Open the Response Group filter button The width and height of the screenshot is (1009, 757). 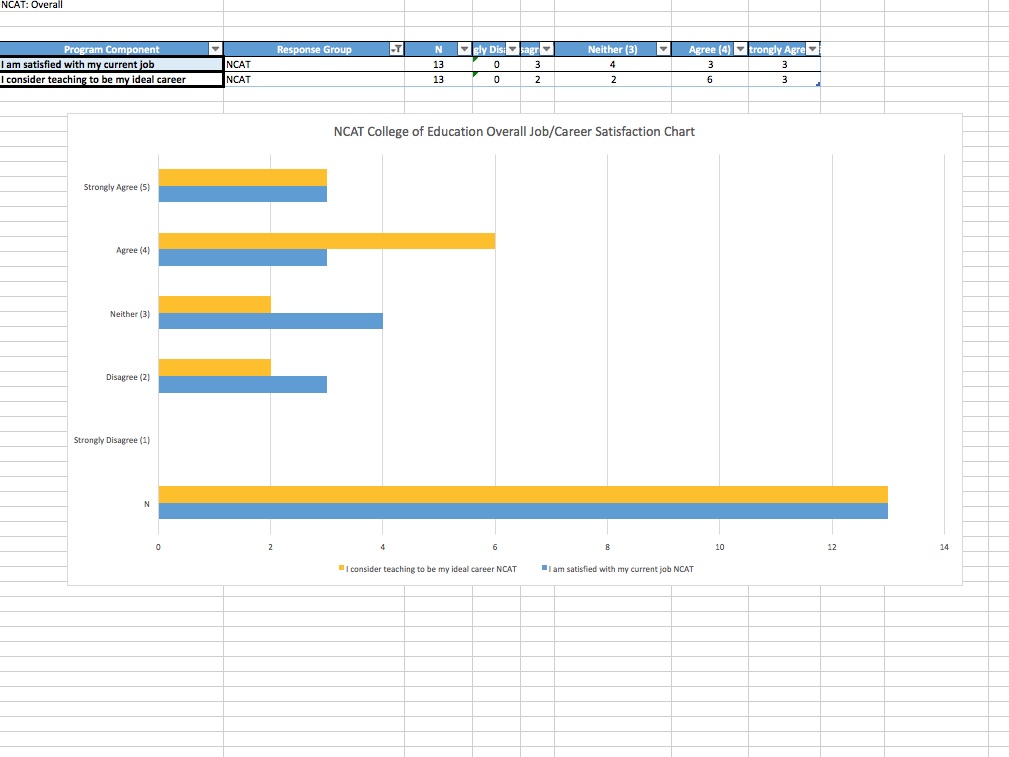(396, 49)
